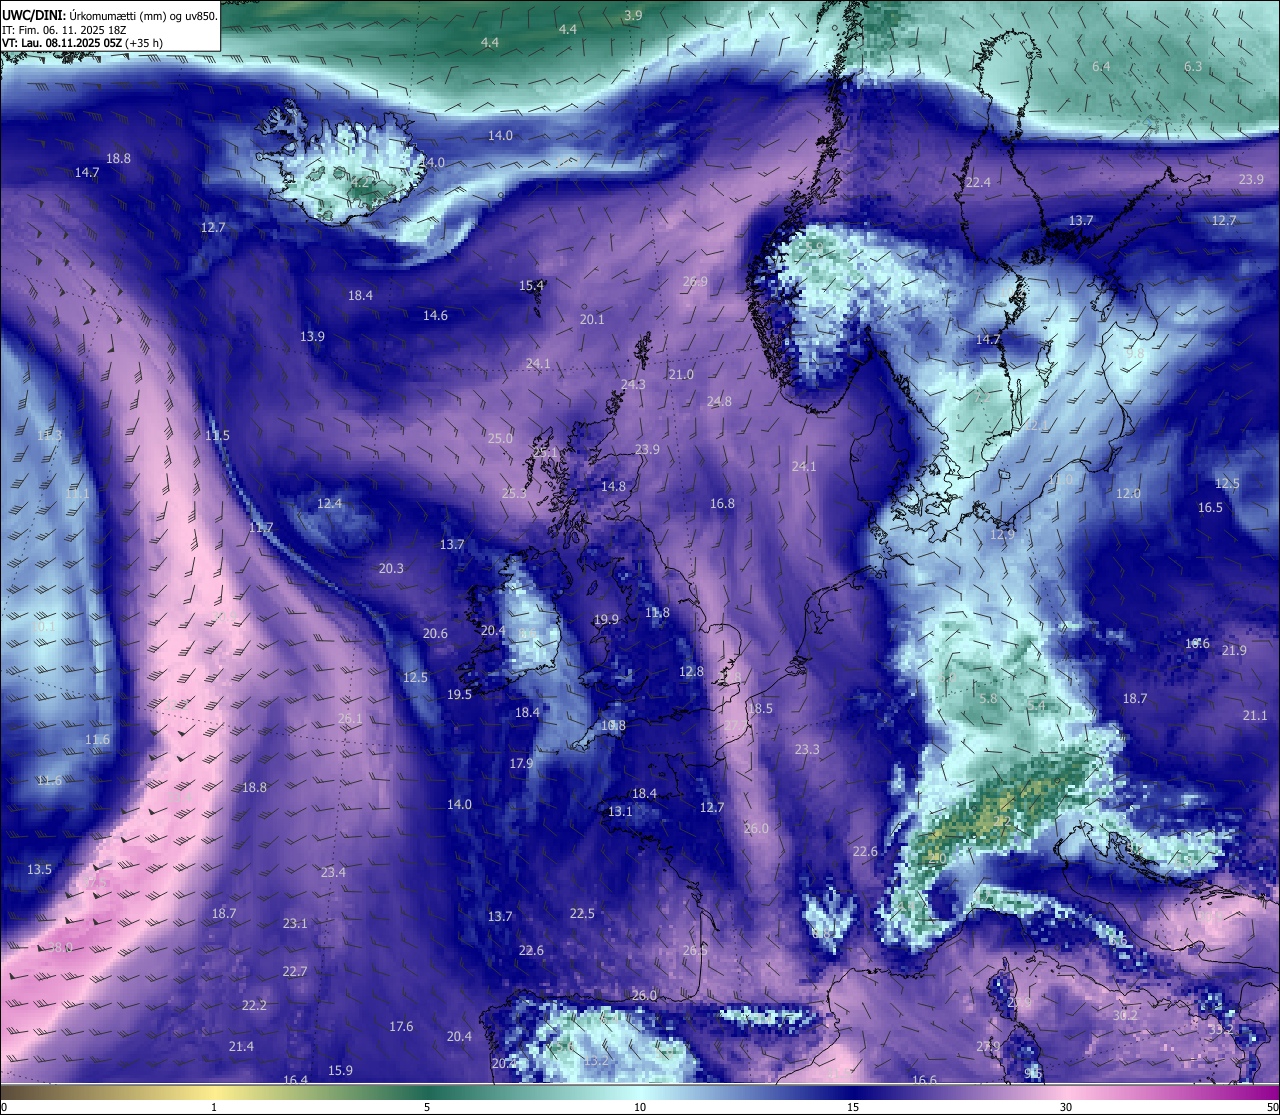Image resolution: width=1280 pixels, height=1115 pixels.
Task: Click the map value '19.9'
Action: pyautogui.click(x=606, y=619)
